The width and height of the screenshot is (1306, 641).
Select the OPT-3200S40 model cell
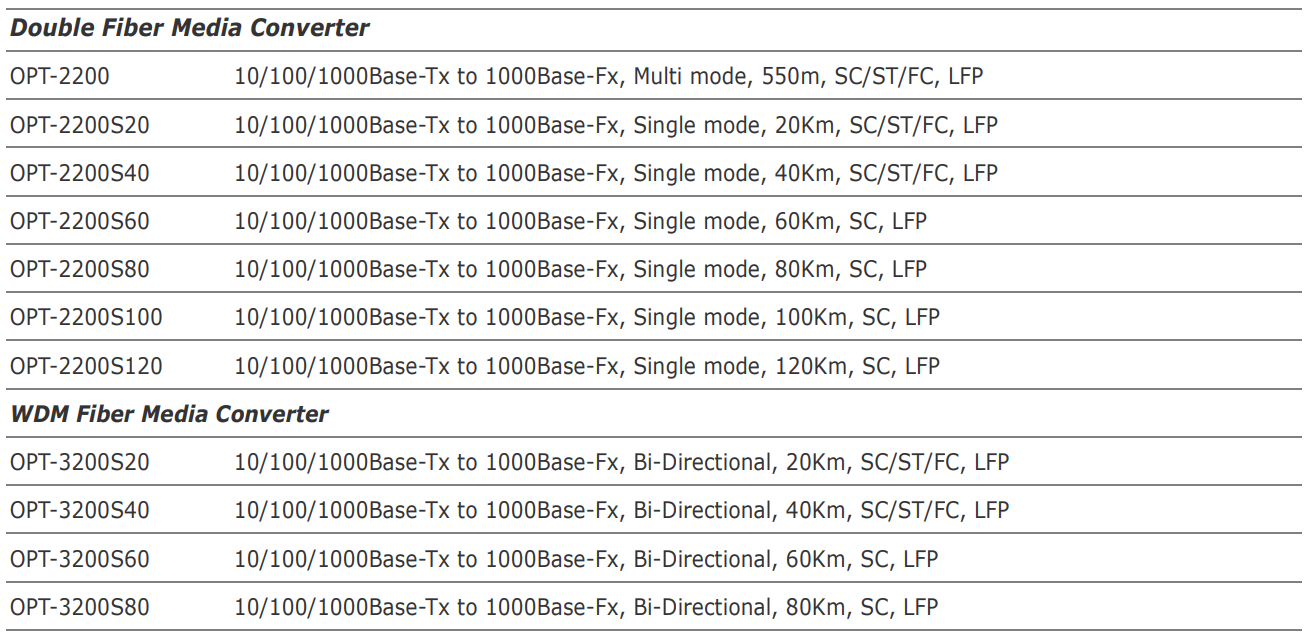[80, 511]
